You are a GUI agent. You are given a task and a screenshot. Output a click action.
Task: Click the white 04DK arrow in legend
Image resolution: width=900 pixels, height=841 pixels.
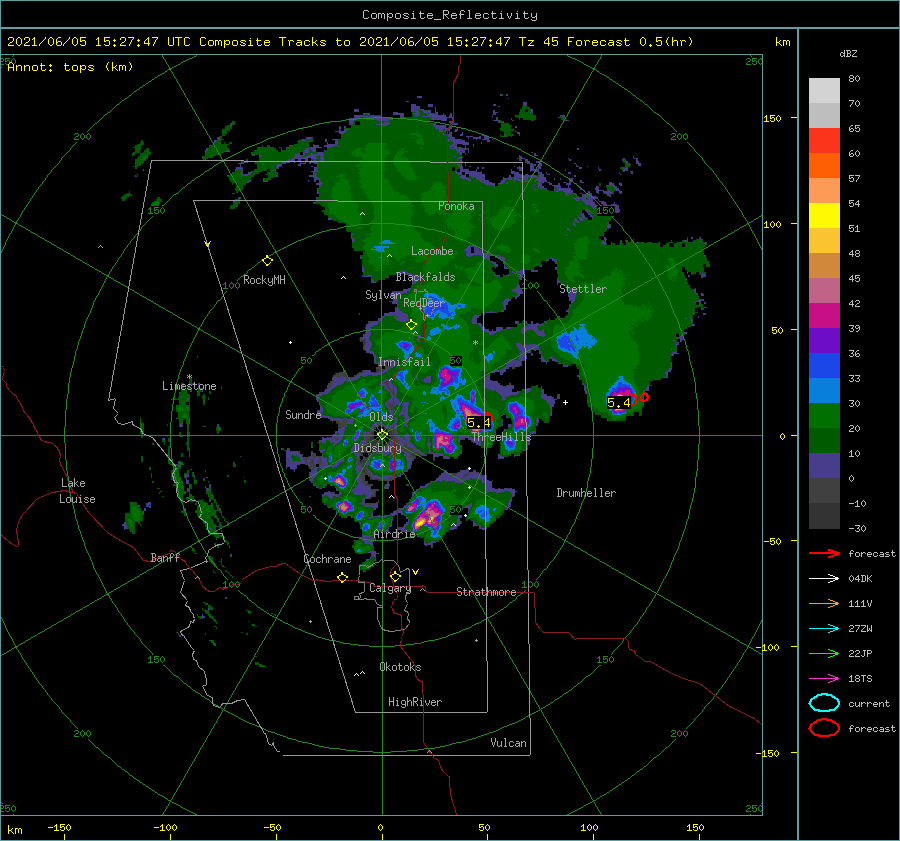coord(824,578)
